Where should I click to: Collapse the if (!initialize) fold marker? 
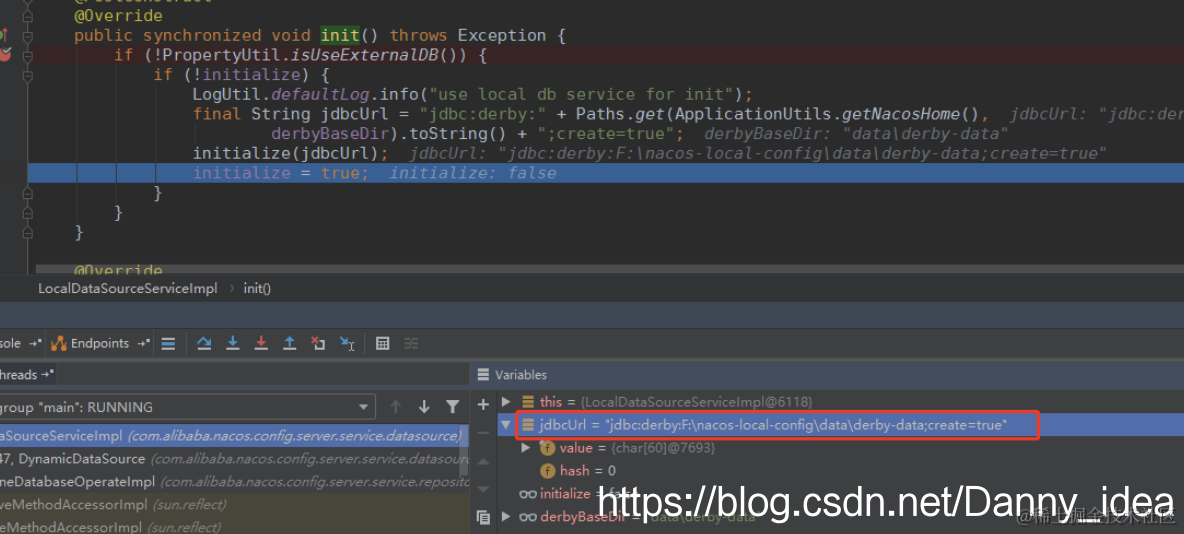28,75
